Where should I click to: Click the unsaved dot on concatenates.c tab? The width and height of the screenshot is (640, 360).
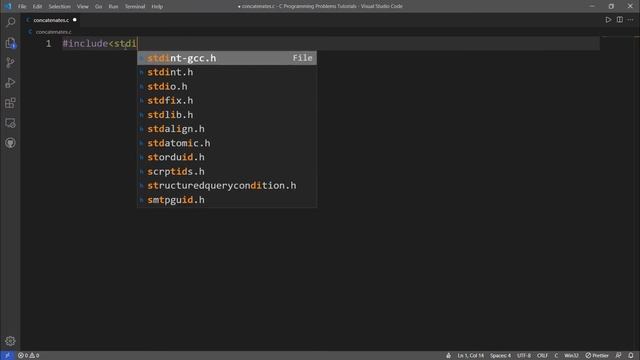tap(75, 20)
